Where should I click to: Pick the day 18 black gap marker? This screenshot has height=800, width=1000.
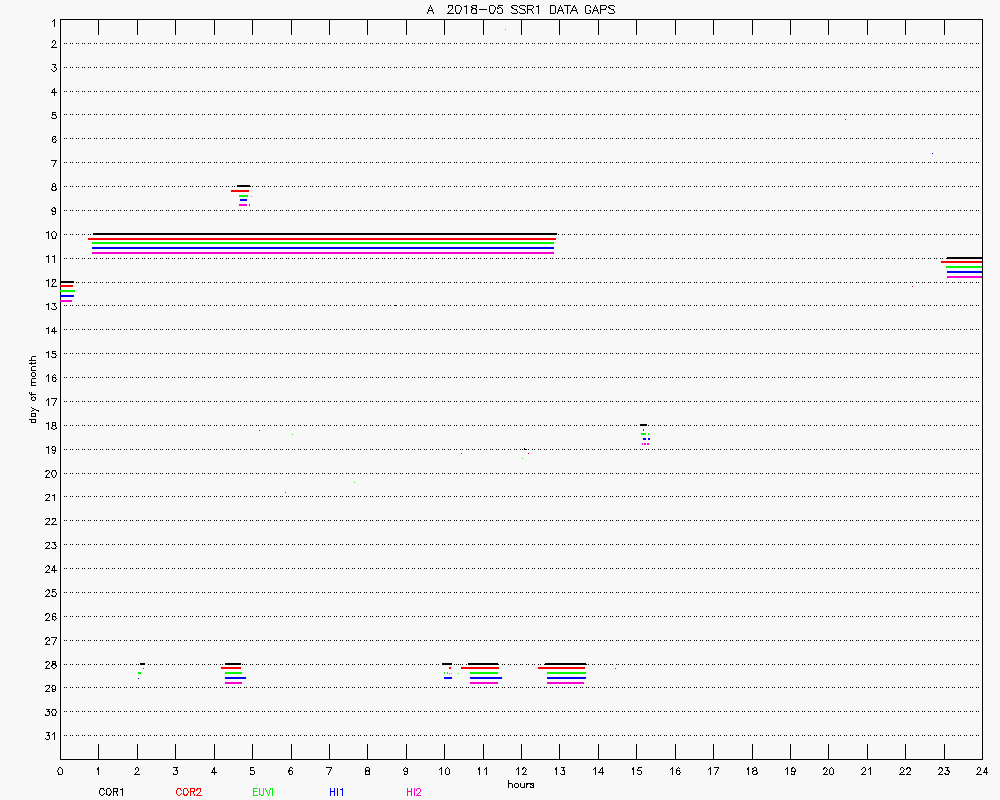pyautogui.click(x=643, y=425)
